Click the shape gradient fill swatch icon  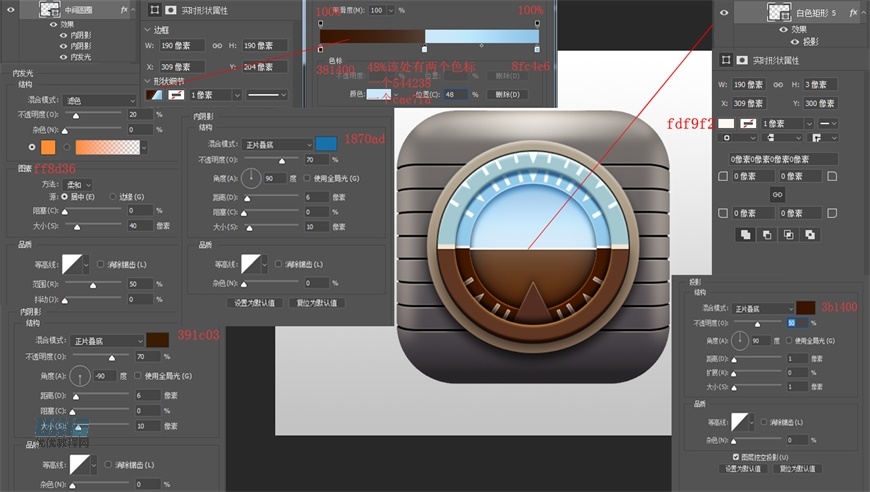coord(154,95)
